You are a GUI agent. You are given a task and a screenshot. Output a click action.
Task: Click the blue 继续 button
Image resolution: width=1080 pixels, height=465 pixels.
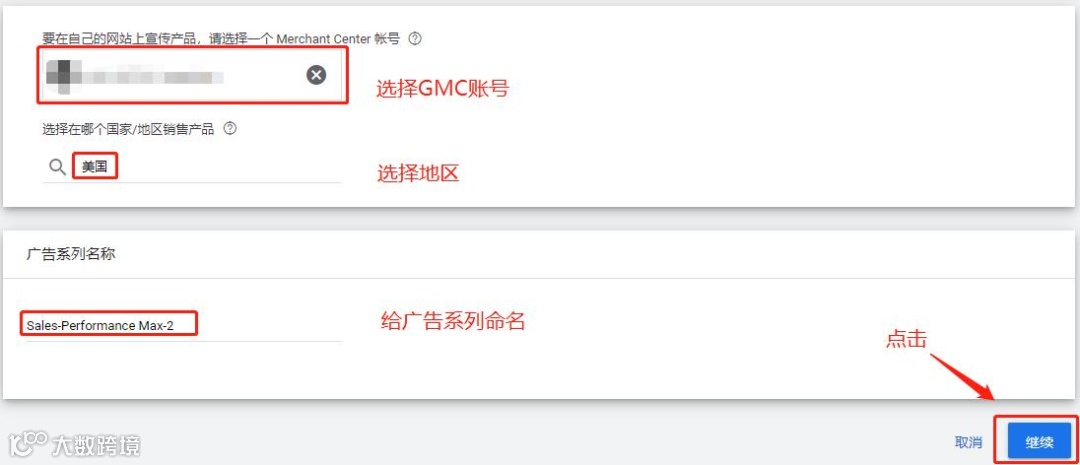click(x=1039, y=442)
